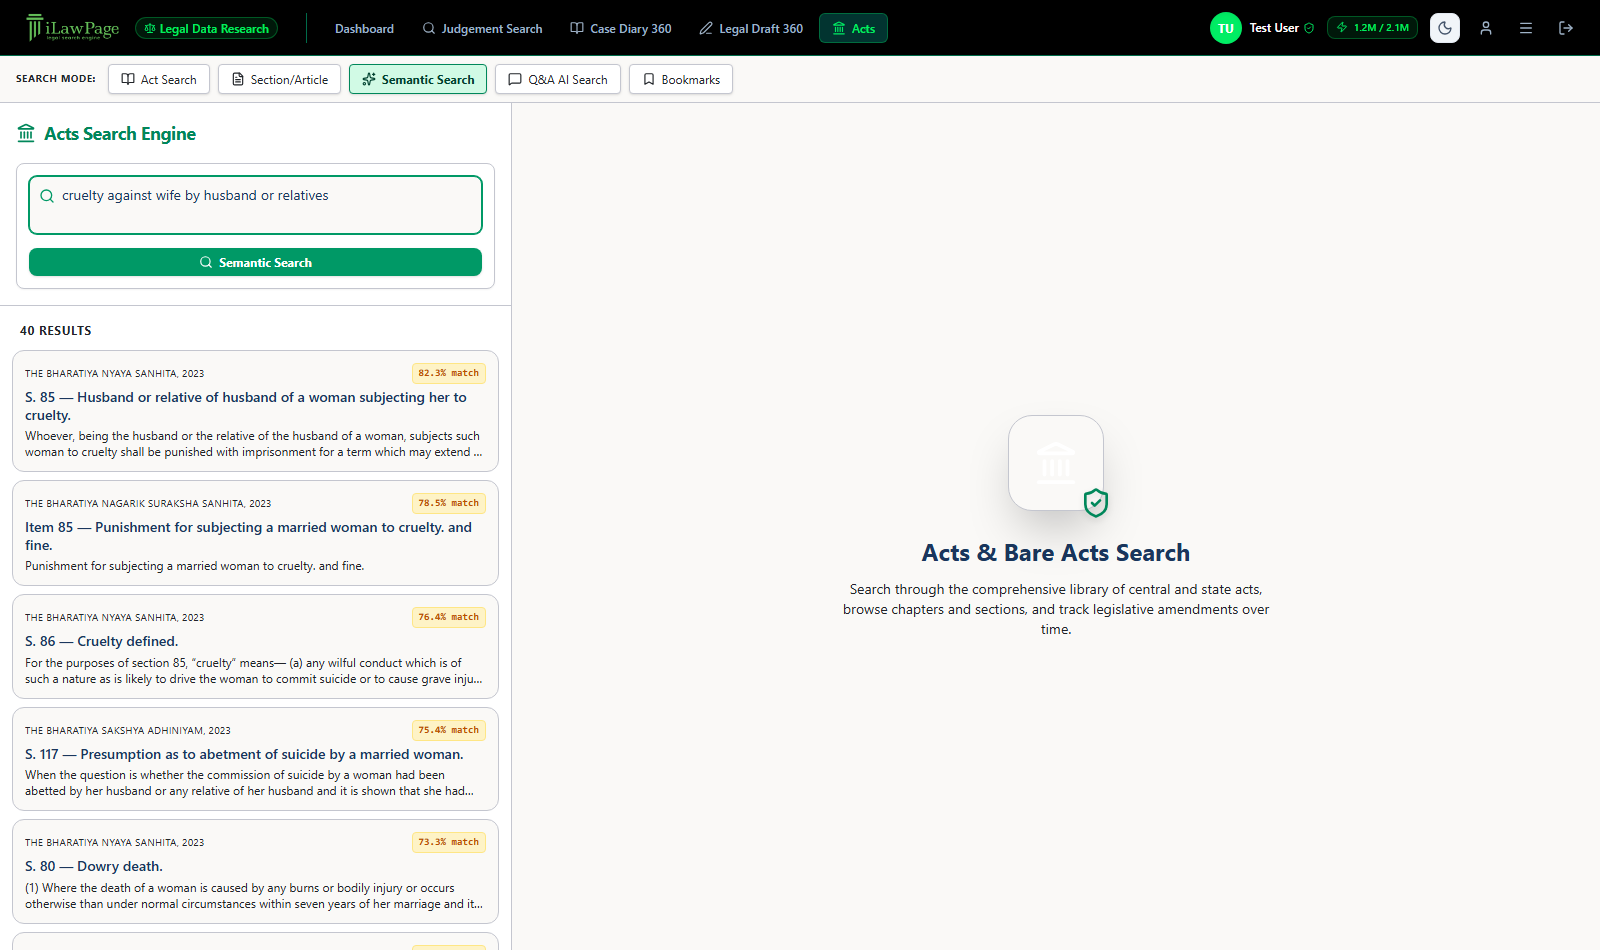Click the Legal Data Research badge
Screen dimensions: 1600x950
click(x=206, y=28)
